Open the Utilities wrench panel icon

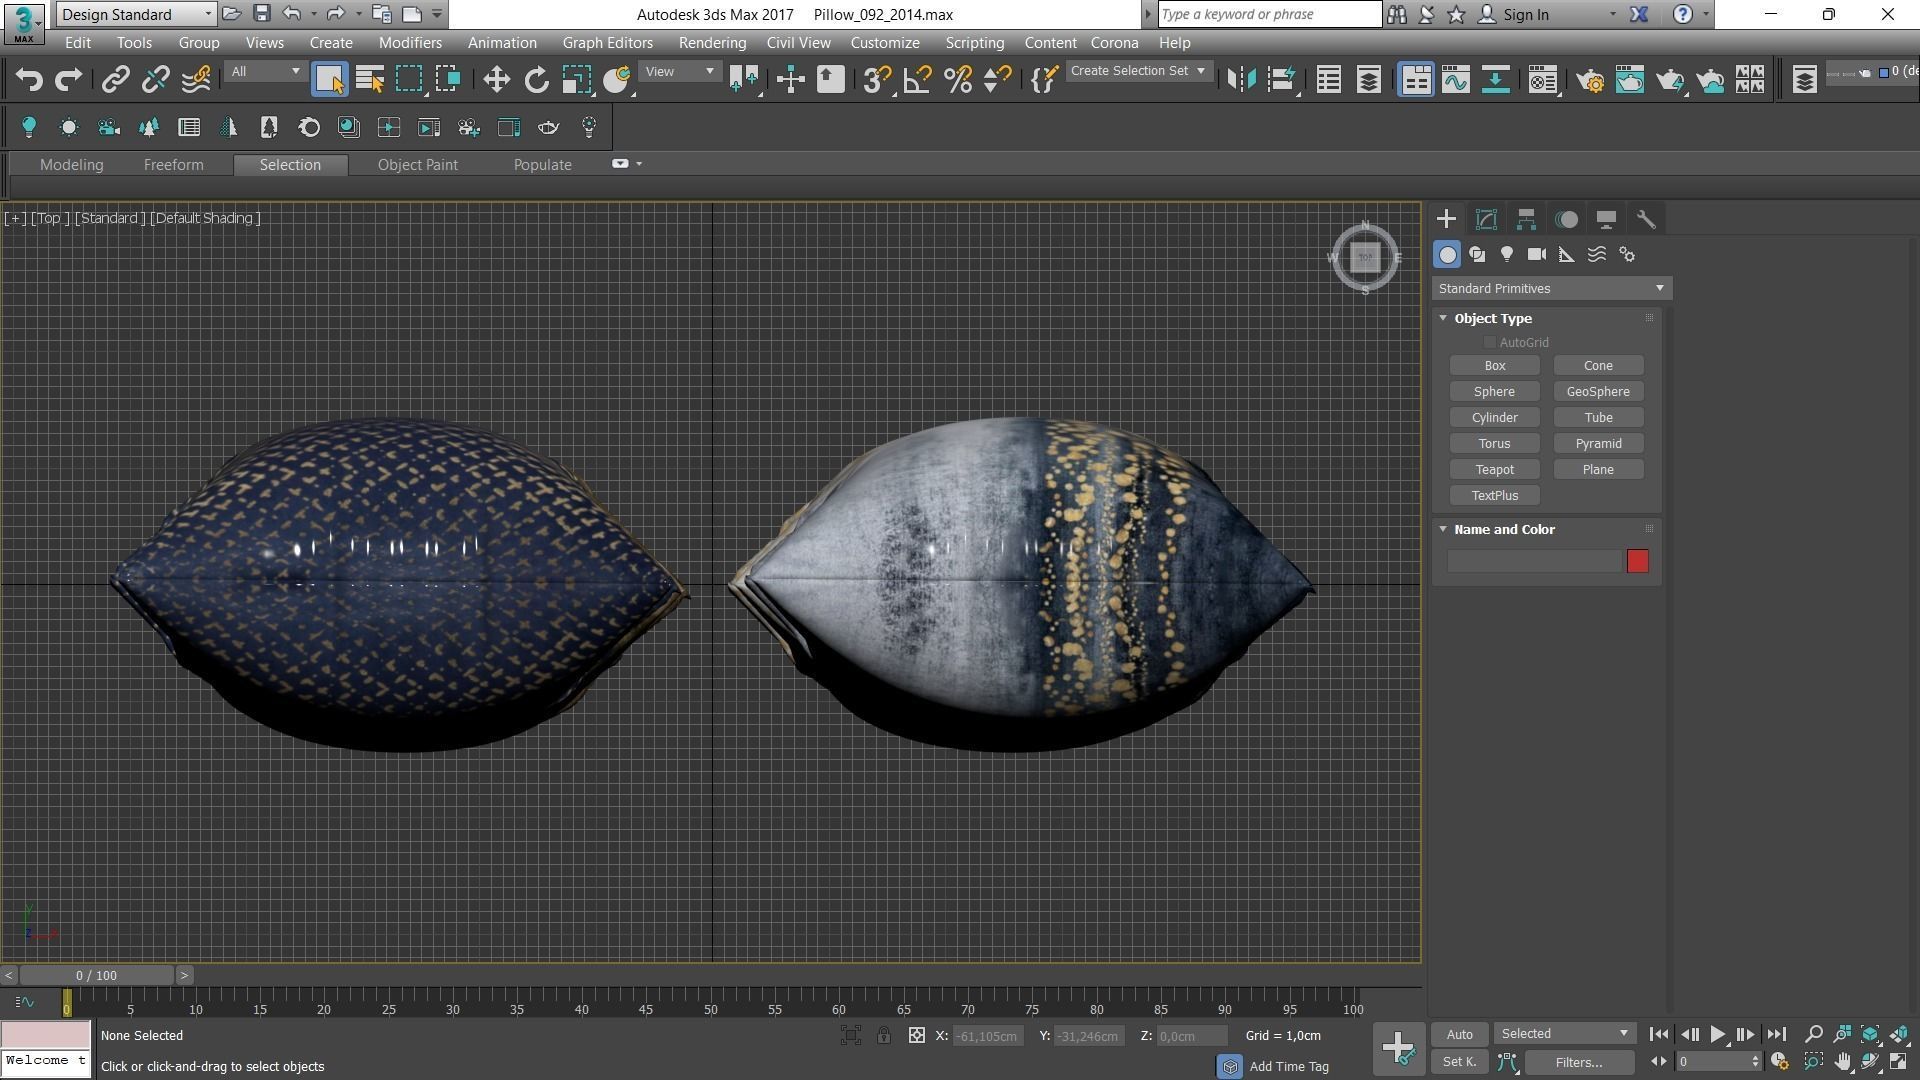1646,219
